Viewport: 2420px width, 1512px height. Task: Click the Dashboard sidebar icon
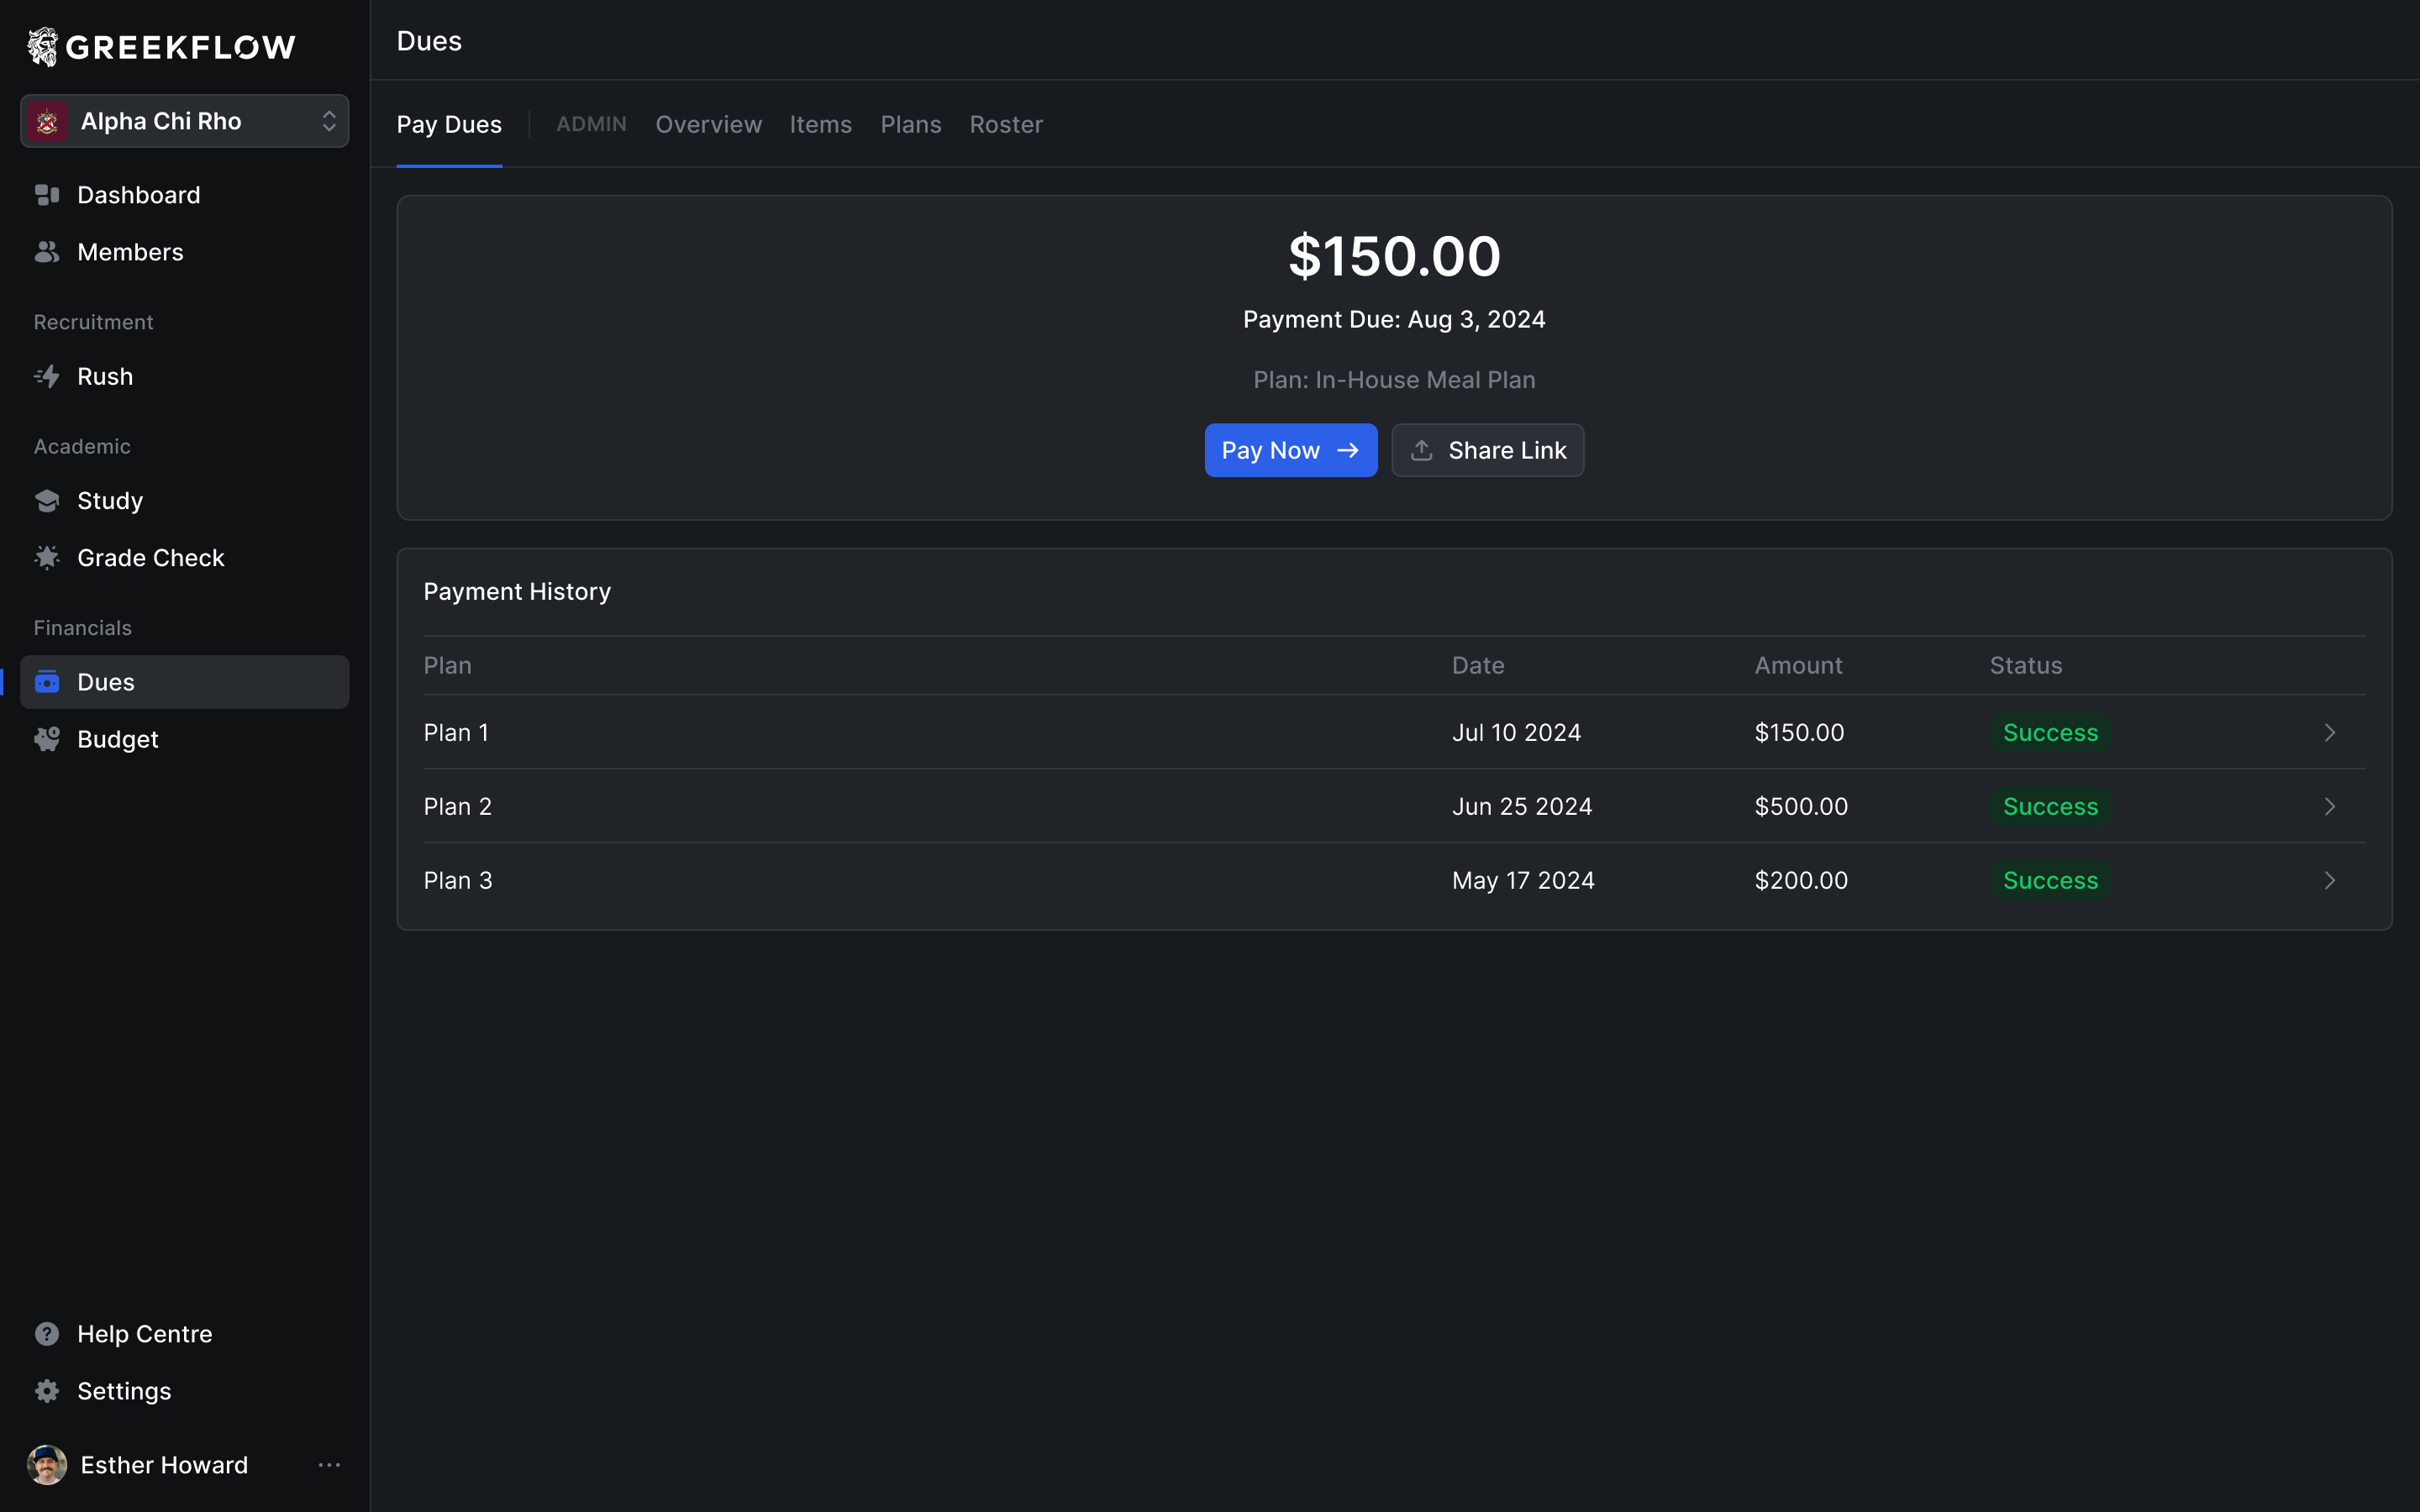point(47,195)
